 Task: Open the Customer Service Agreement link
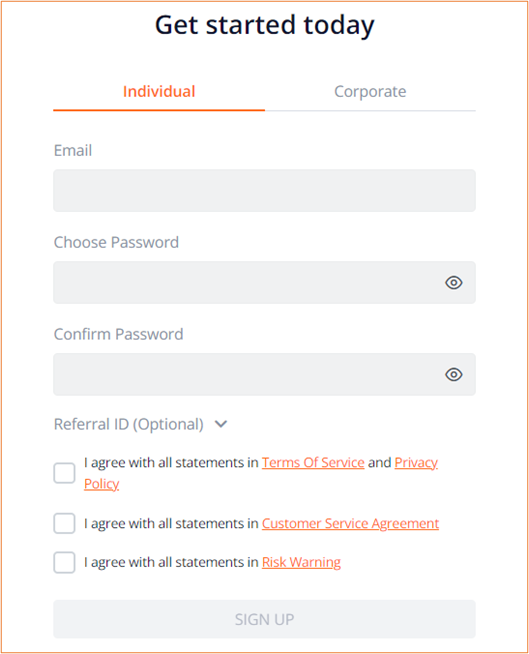350,523
